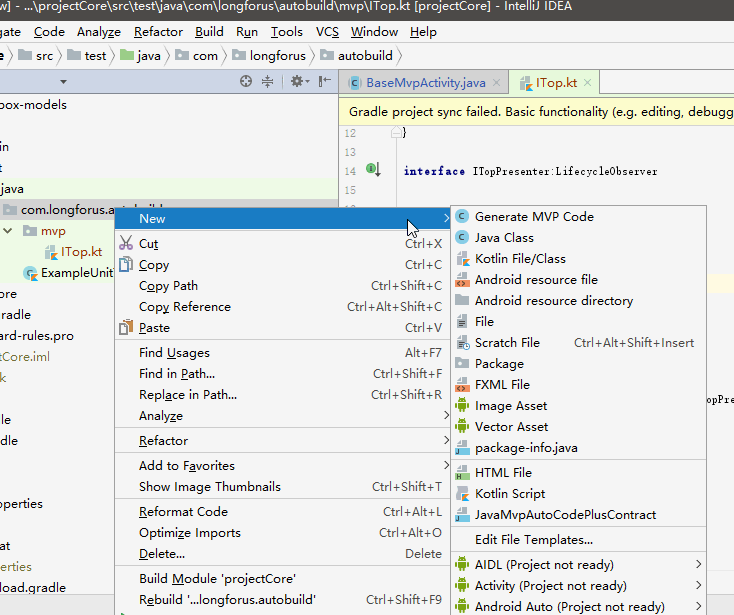This screenshot has width=734, height=615.
Task: Expand the Analyze submenu arrow
Action: click(x=446, y=415)
